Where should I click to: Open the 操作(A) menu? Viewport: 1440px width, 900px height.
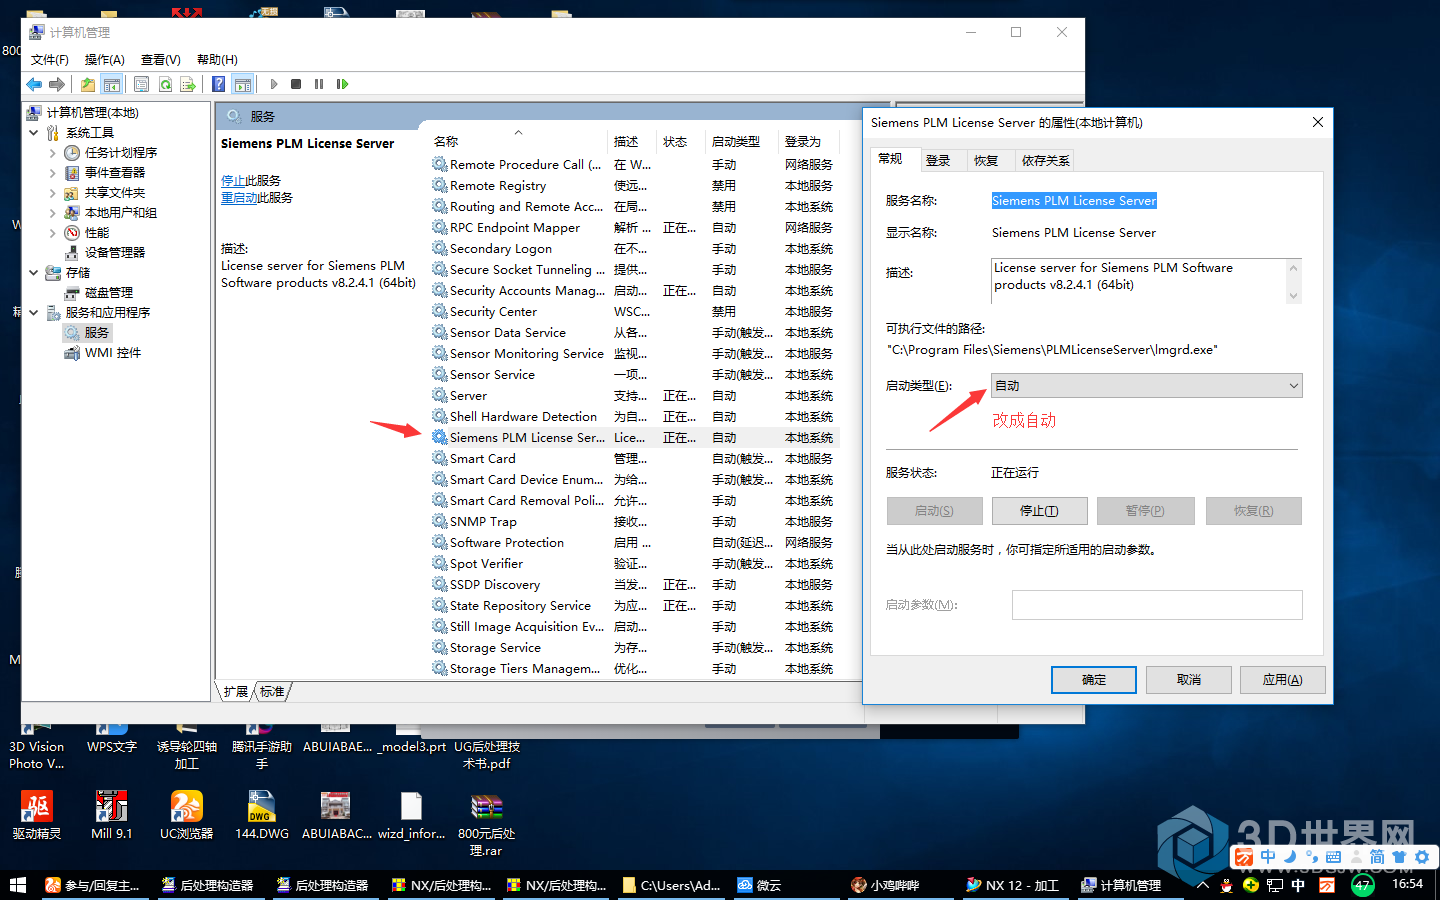[x=105, y=60]
